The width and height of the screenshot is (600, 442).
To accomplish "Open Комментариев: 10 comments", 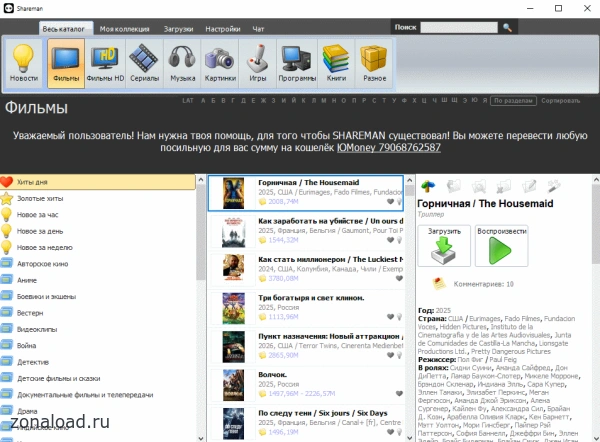I will tap(484, 284).
